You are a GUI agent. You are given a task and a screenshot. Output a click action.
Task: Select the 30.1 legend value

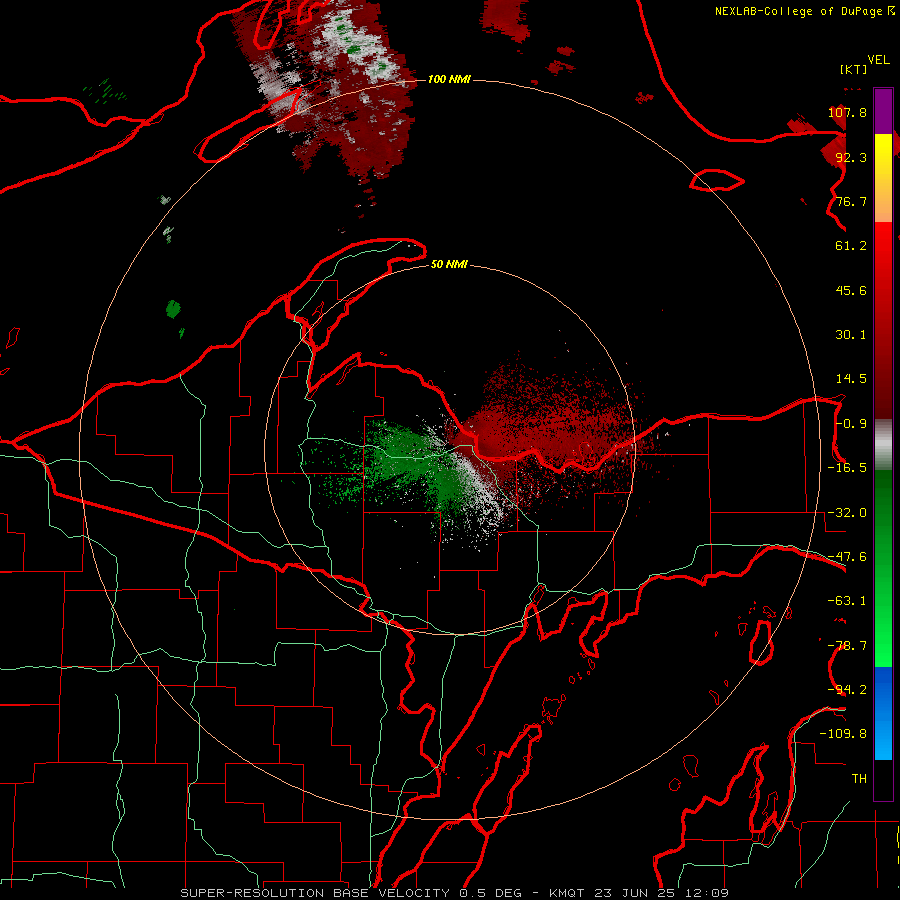[851, 335]
